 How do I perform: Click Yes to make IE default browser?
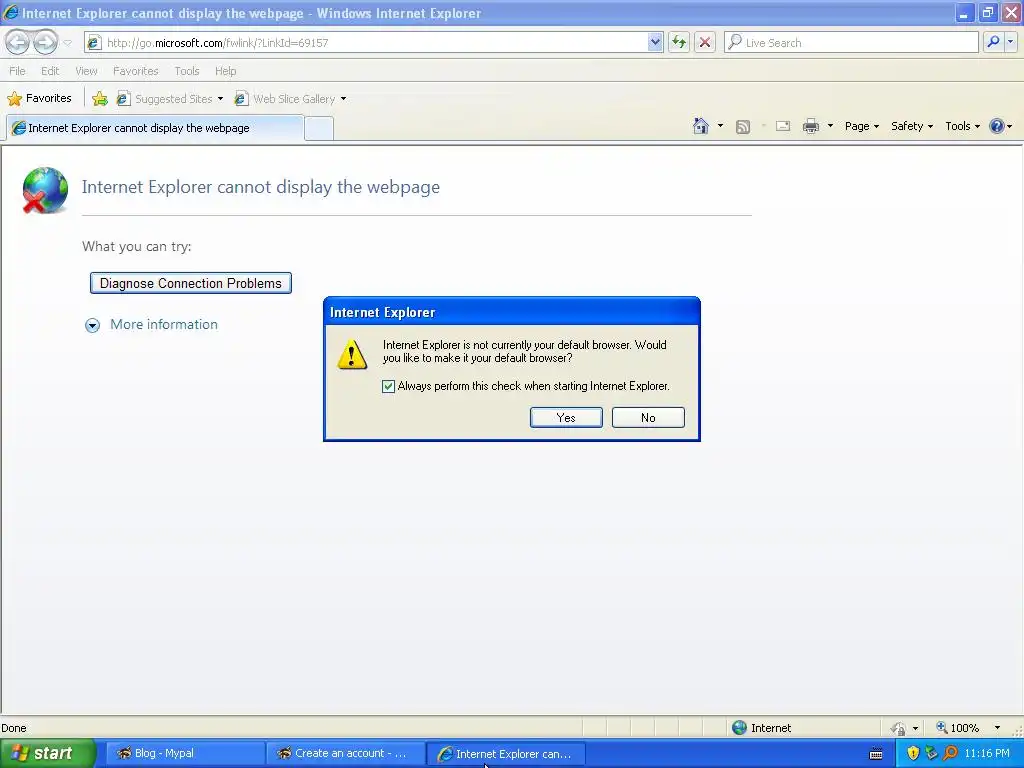[566, 417]
